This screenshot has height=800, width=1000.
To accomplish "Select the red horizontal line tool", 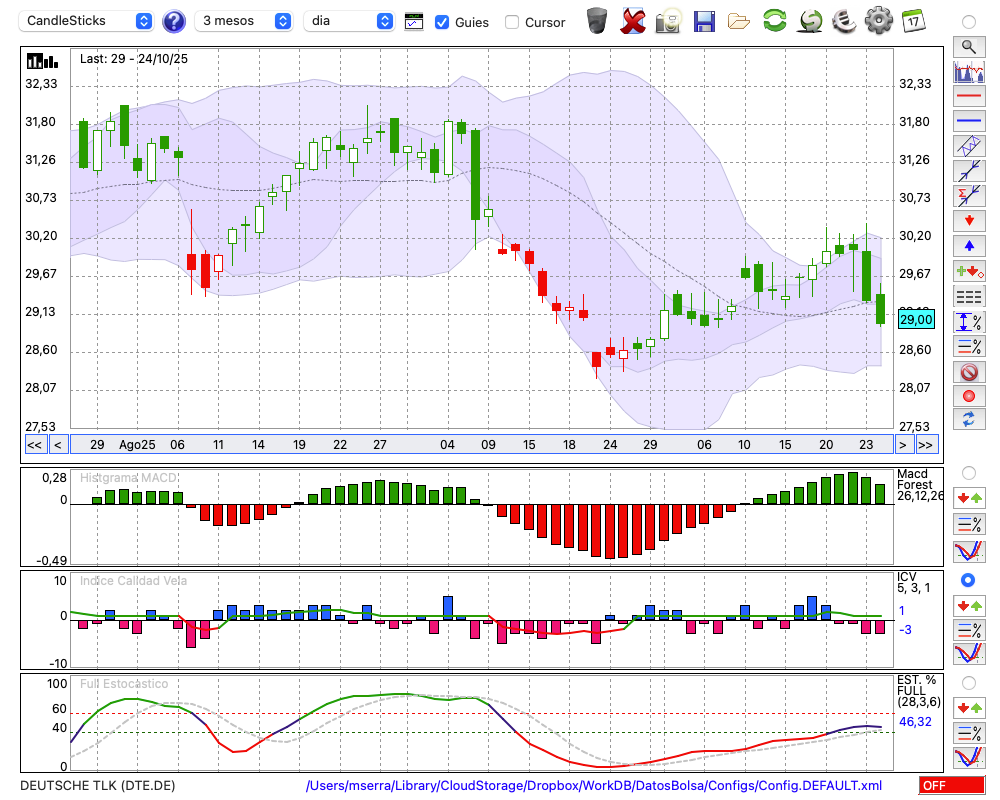I will 968,97.
